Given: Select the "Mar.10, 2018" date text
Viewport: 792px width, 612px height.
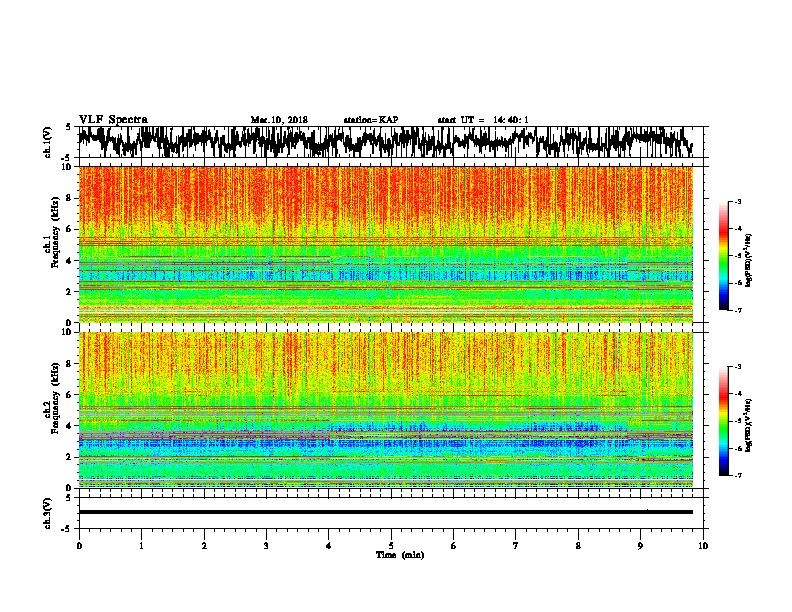Looking at the screenshot, I should pyautogui.click(x=279, y=120).
